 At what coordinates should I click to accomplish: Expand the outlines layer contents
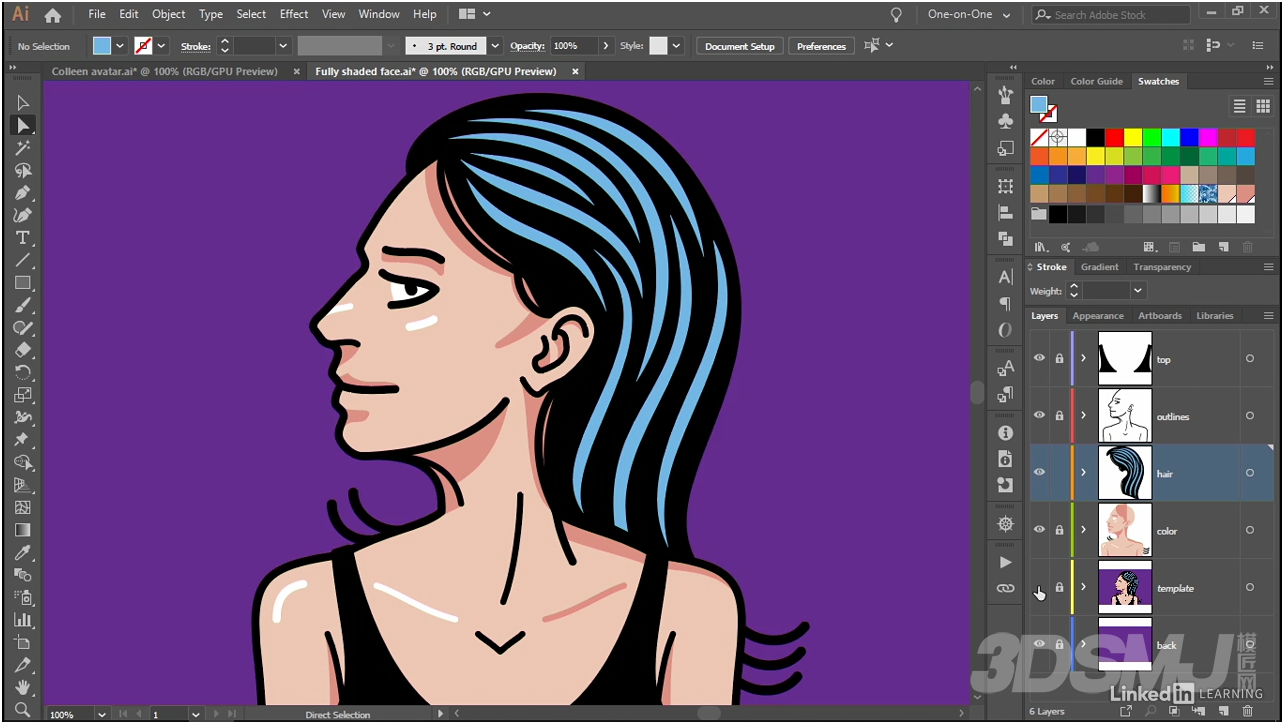click(x=1083, y=415)
